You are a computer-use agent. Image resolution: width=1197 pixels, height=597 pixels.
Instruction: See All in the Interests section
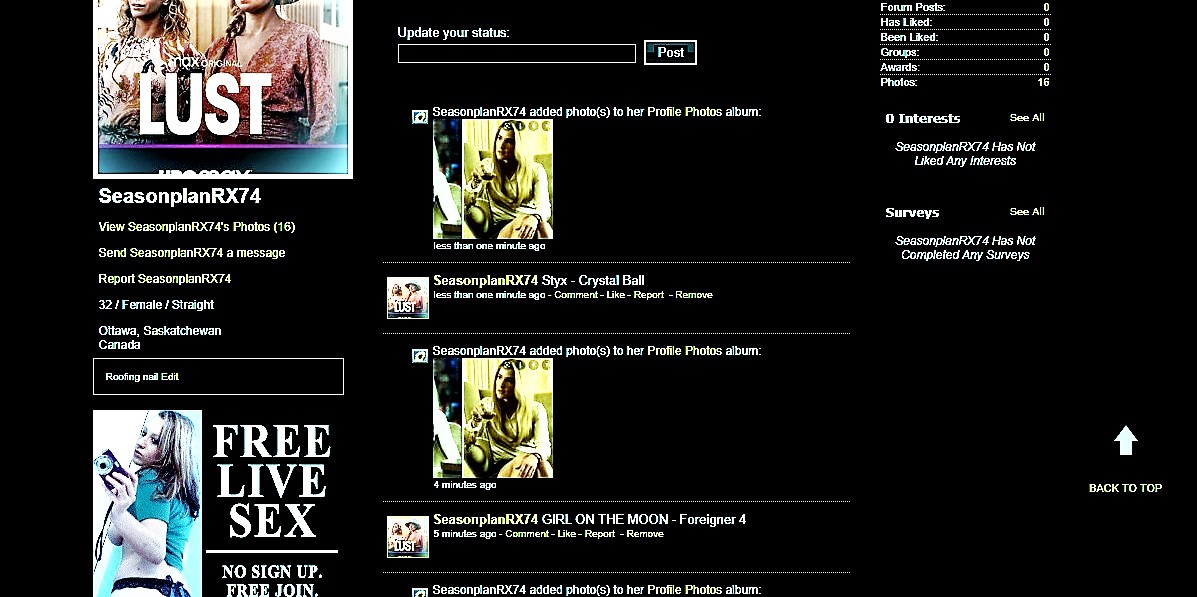click(1026, 118)
